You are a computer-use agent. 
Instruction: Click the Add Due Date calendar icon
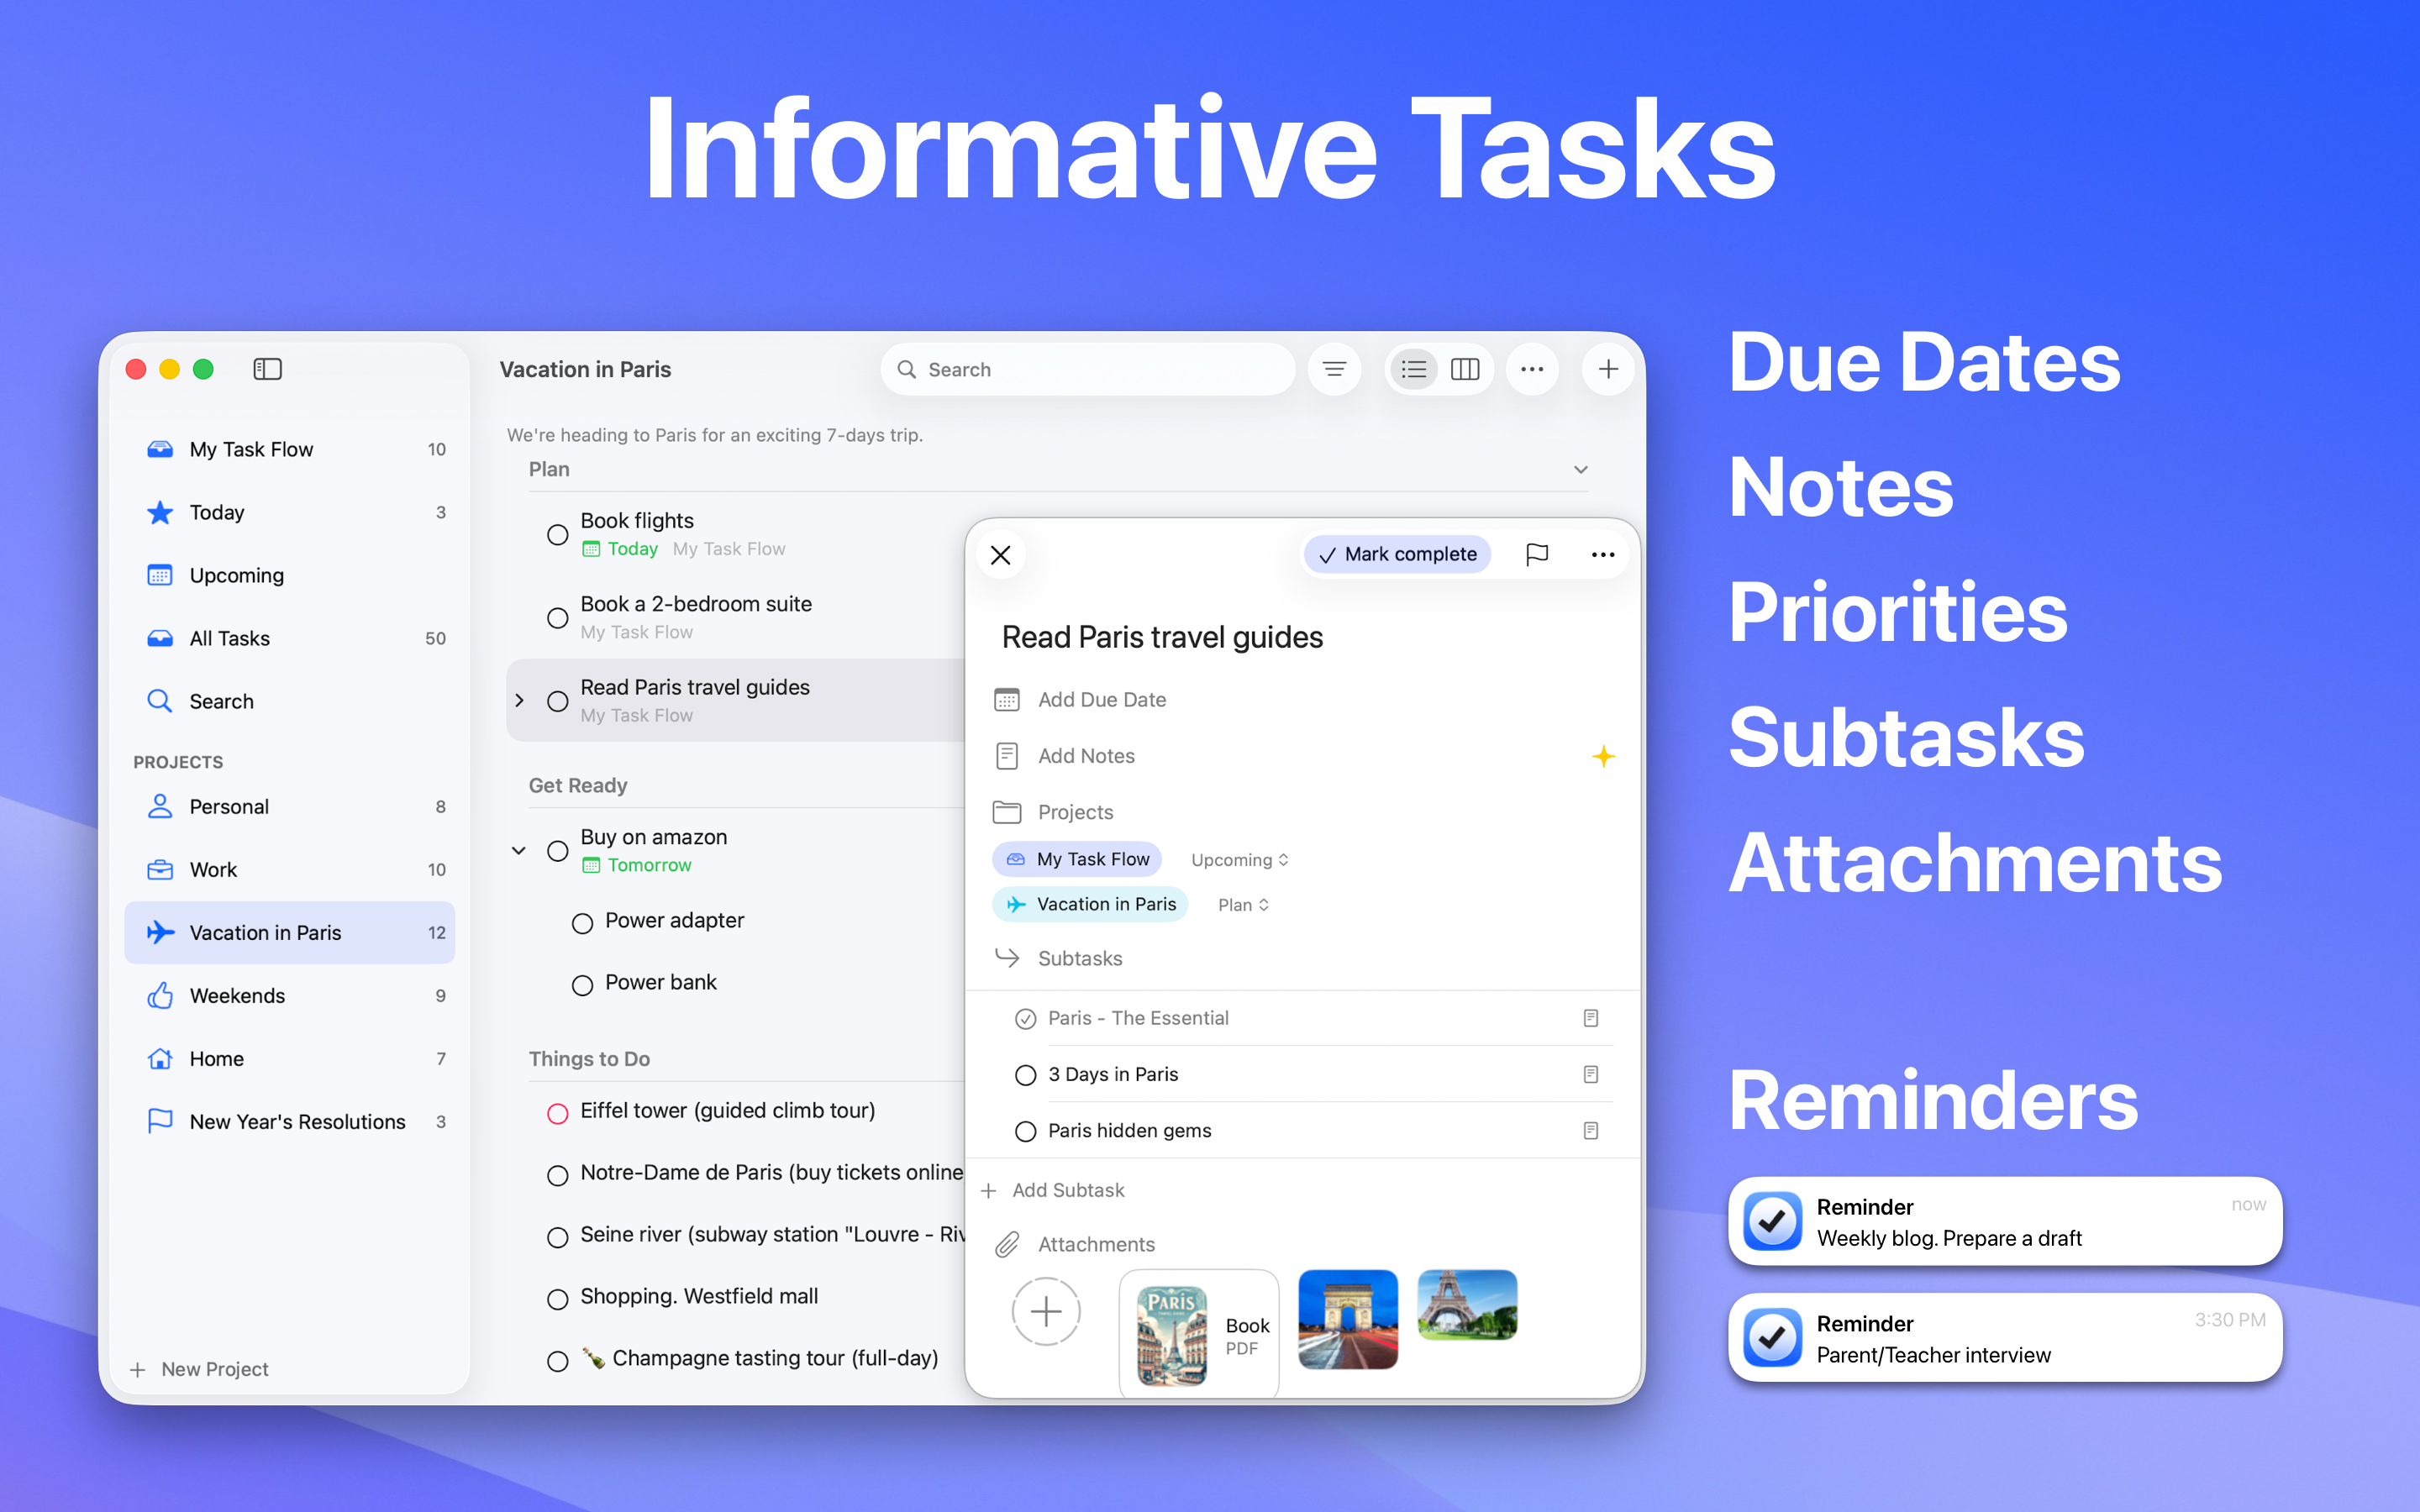1007,700
